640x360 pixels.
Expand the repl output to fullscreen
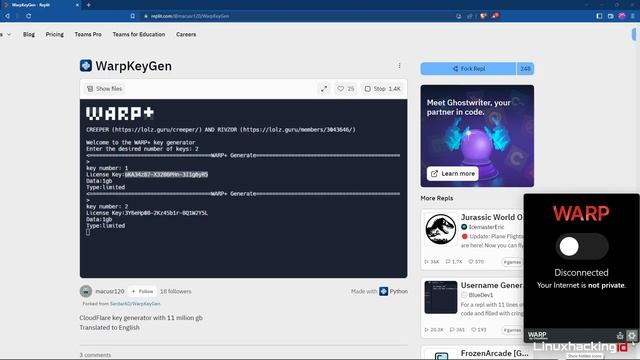pyautogui.click(x=324, y=89)
